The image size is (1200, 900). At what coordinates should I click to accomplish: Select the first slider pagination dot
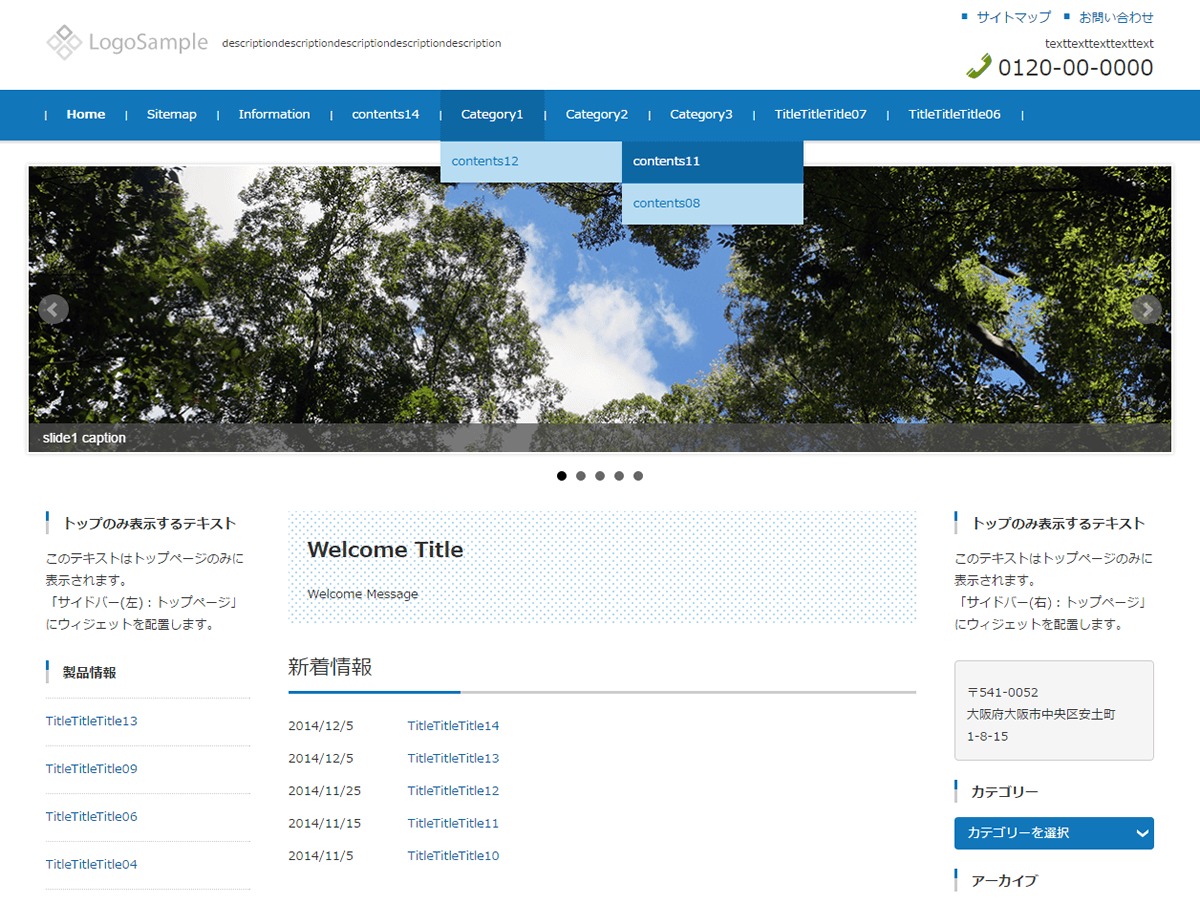point(562,476)
